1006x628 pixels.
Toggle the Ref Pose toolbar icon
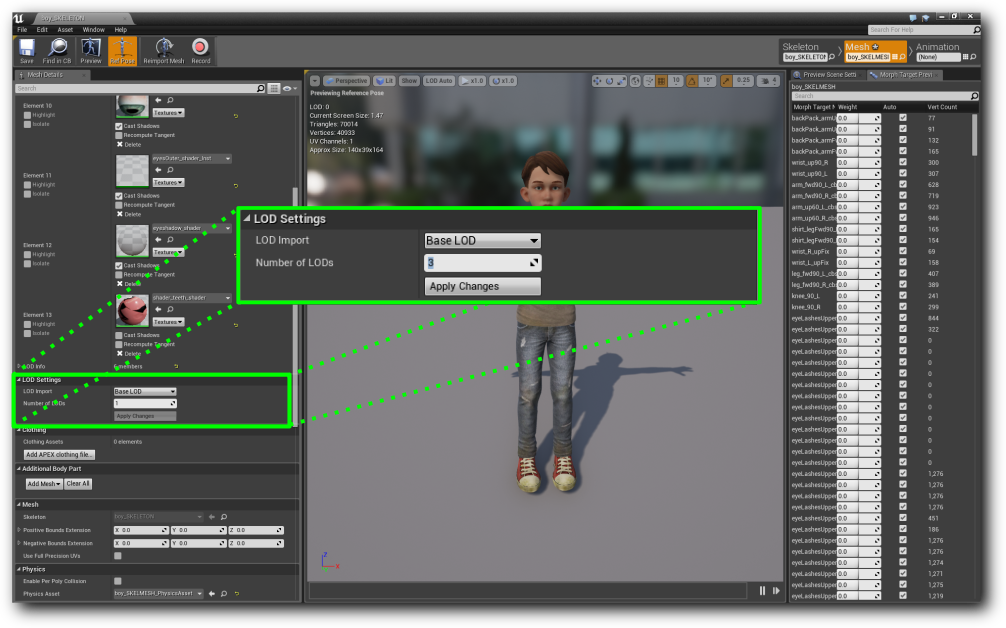click(x=123, y=47)
